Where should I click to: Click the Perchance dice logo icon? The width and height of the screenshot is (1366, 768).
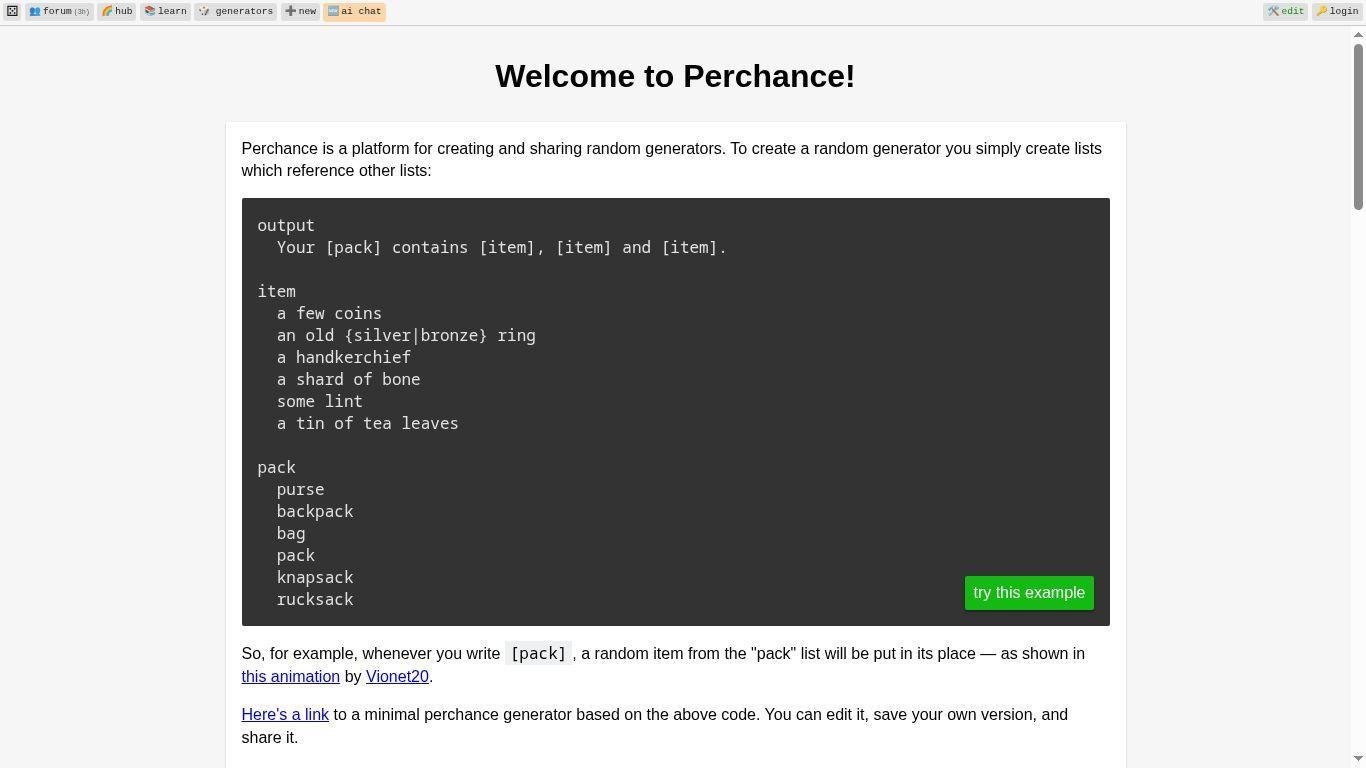coord(12,11)
